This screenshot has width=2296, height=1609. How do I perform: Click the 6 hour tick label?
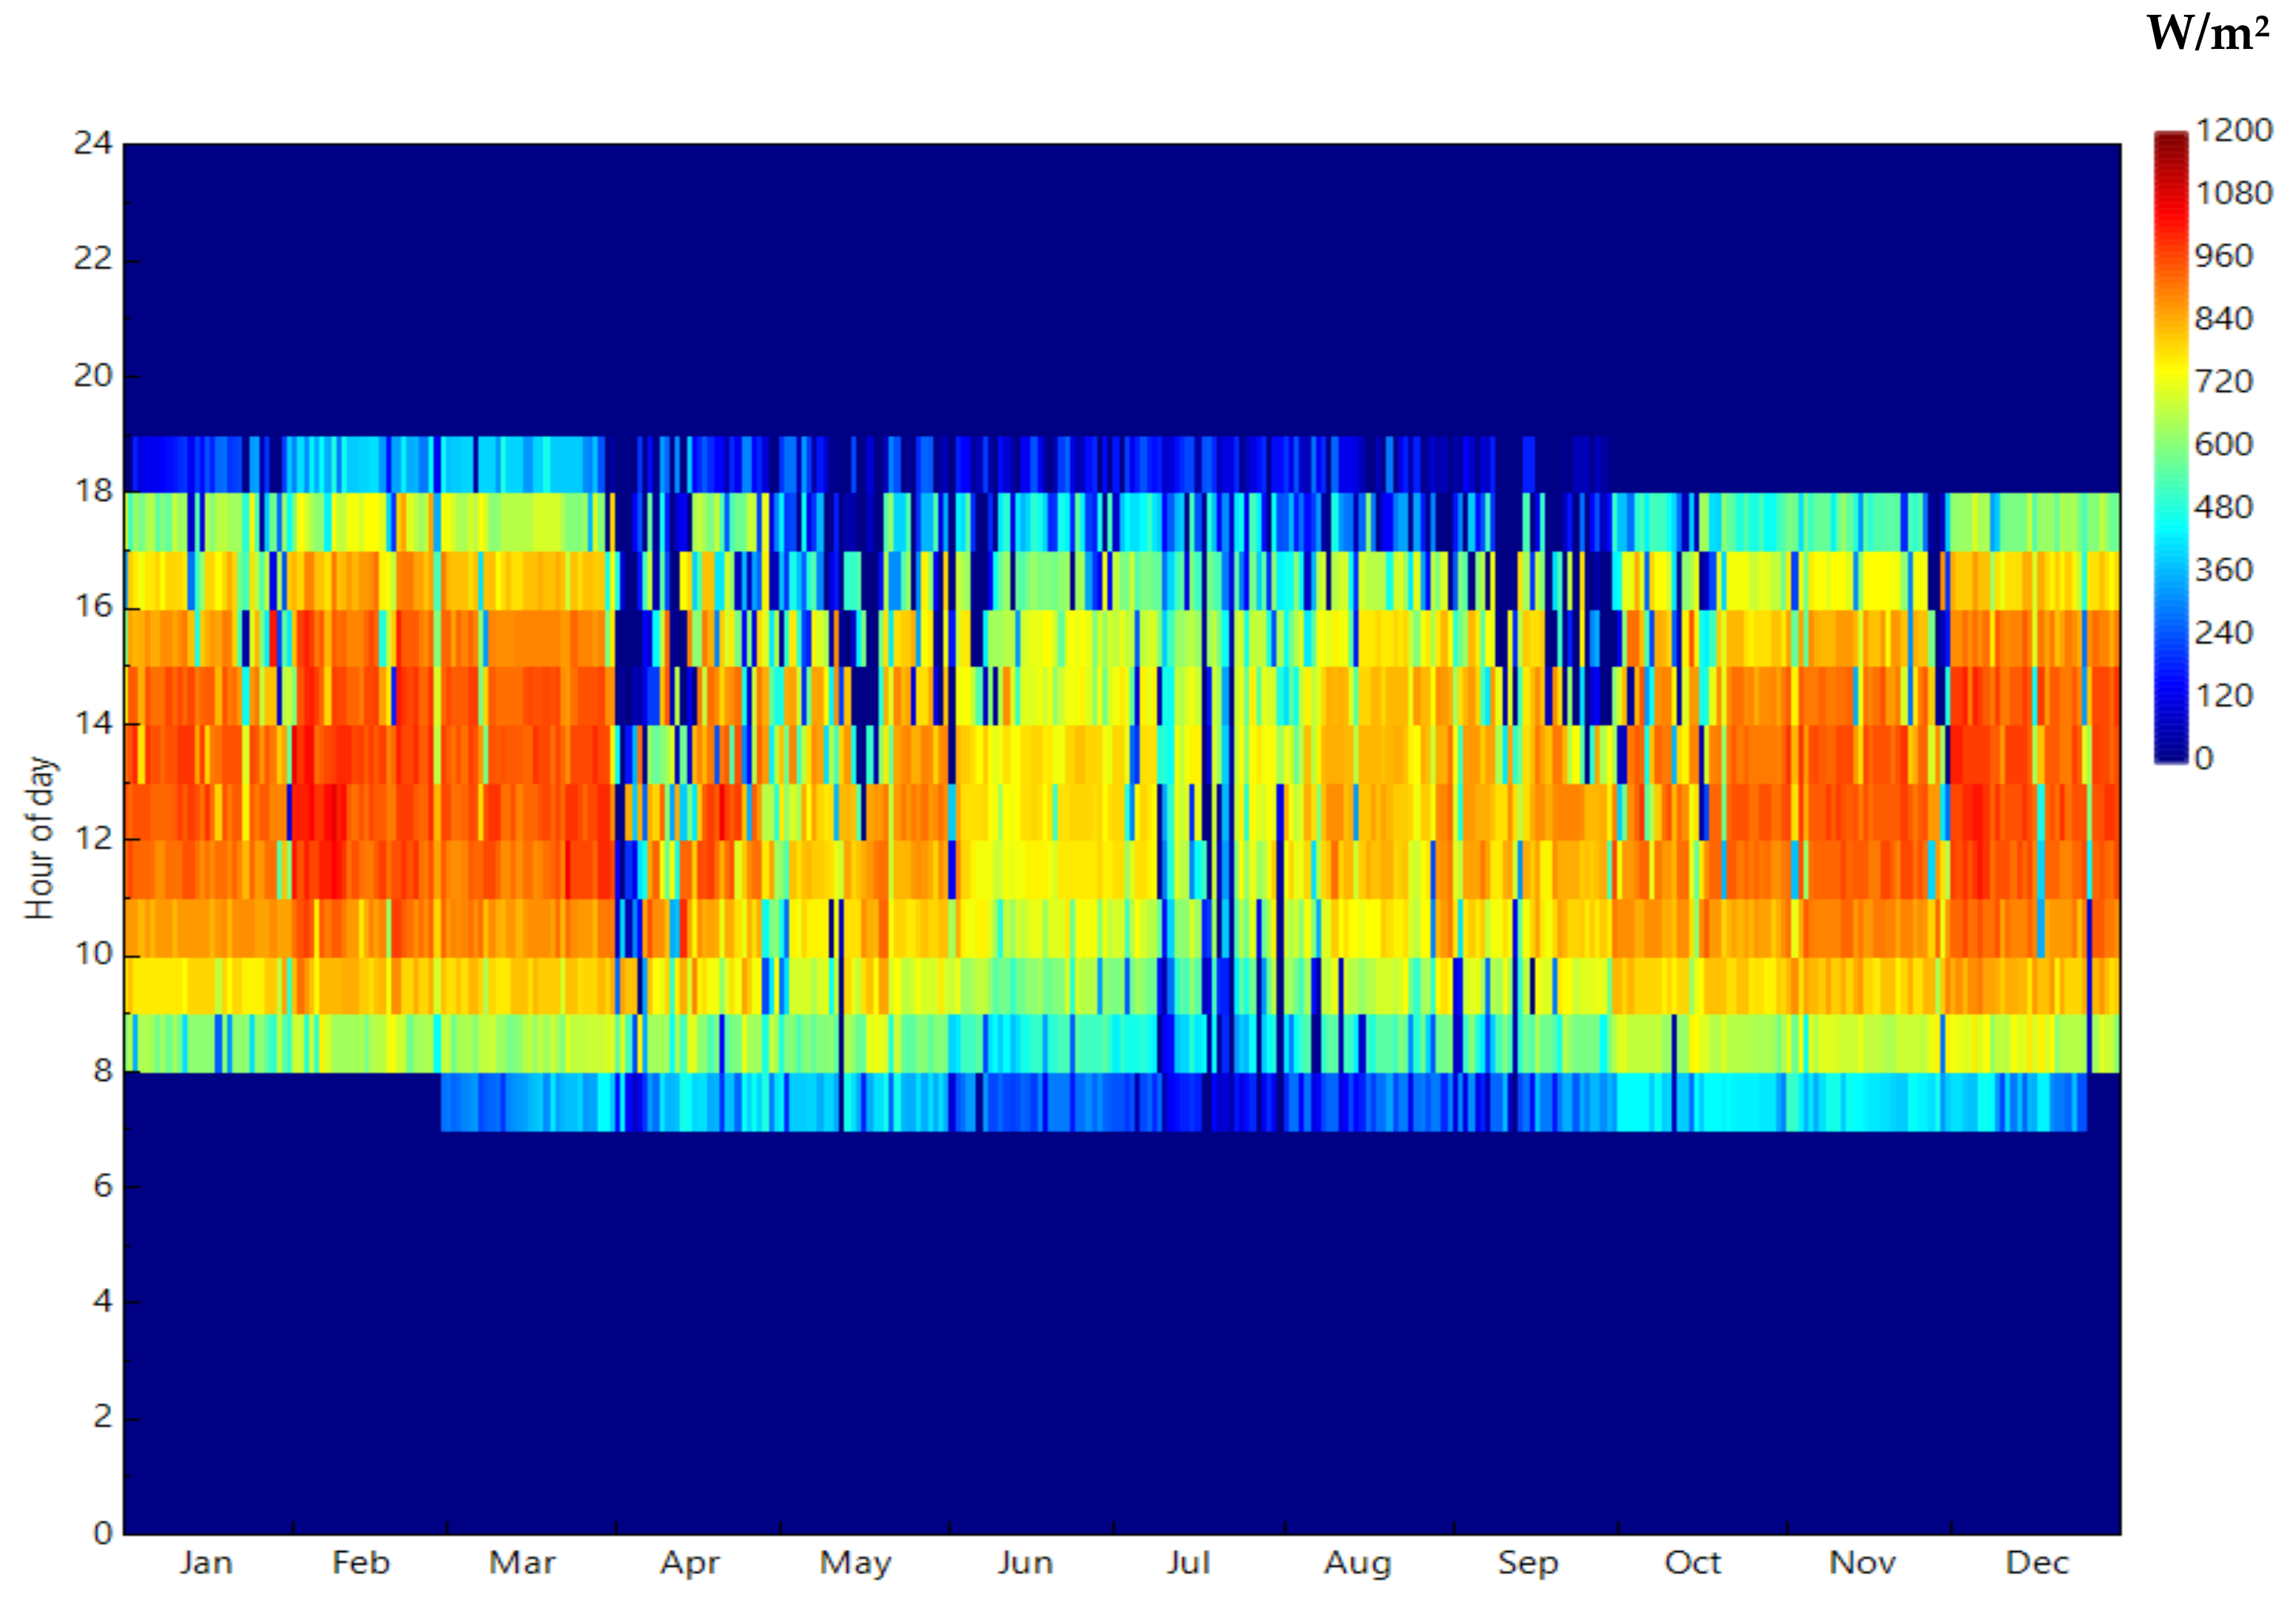point(102,1186)
